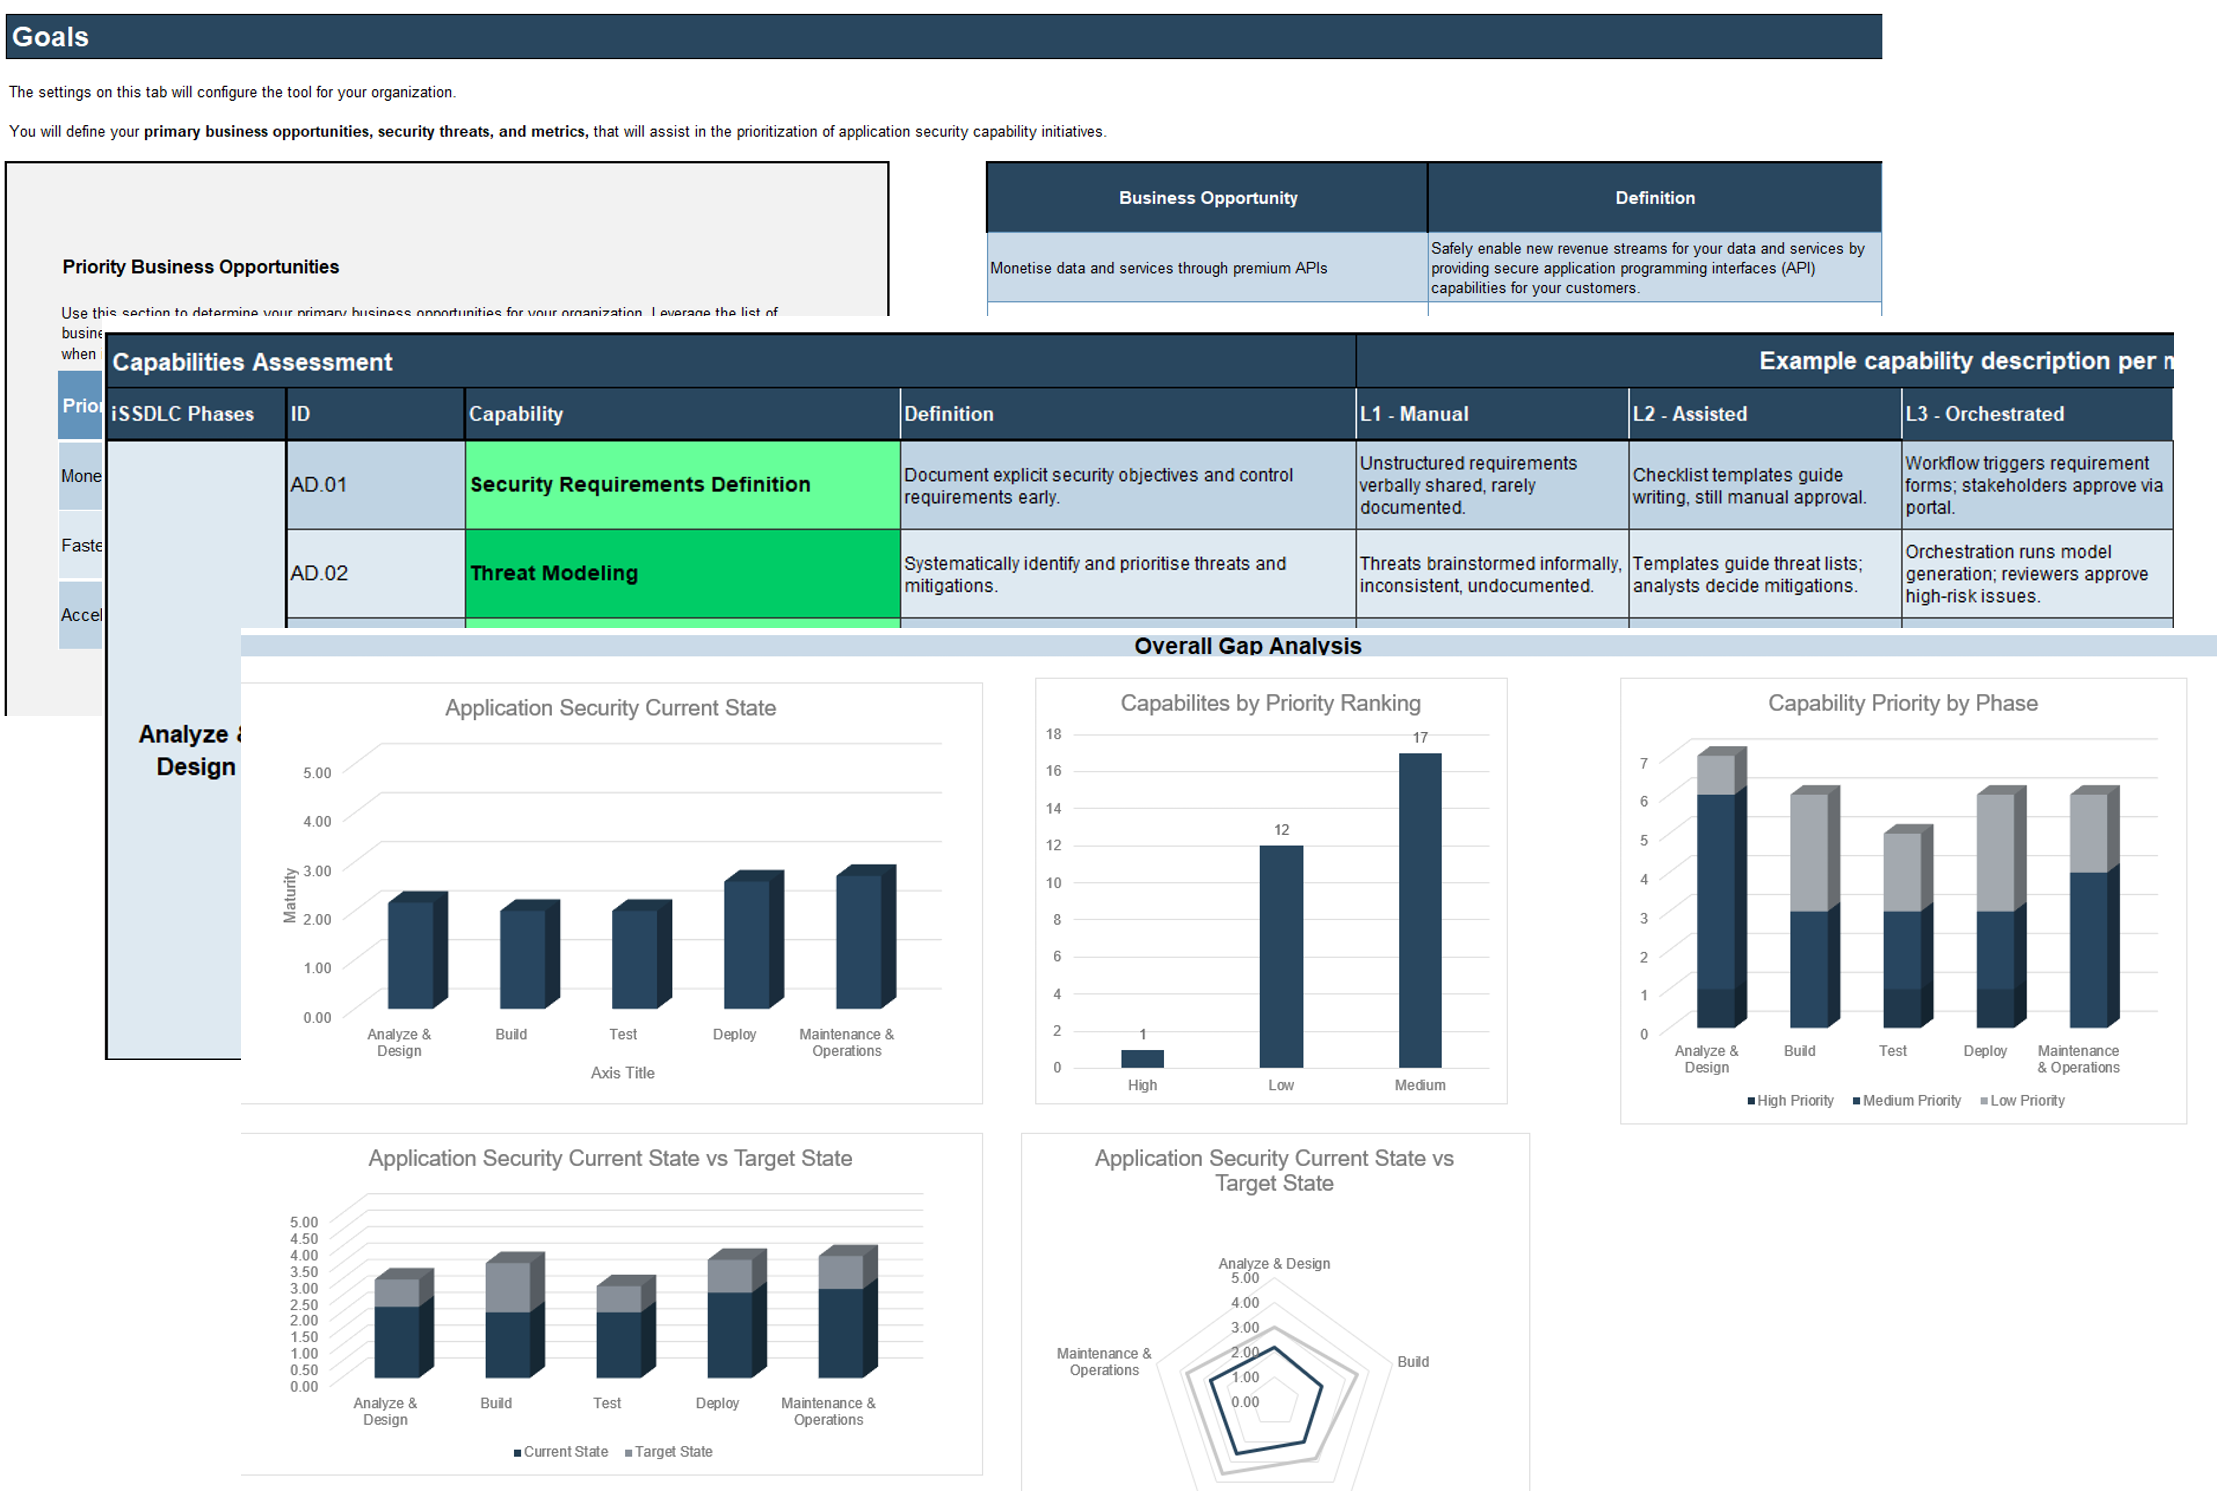Select the Low bar showing value 12

(x=1281, y=950)
